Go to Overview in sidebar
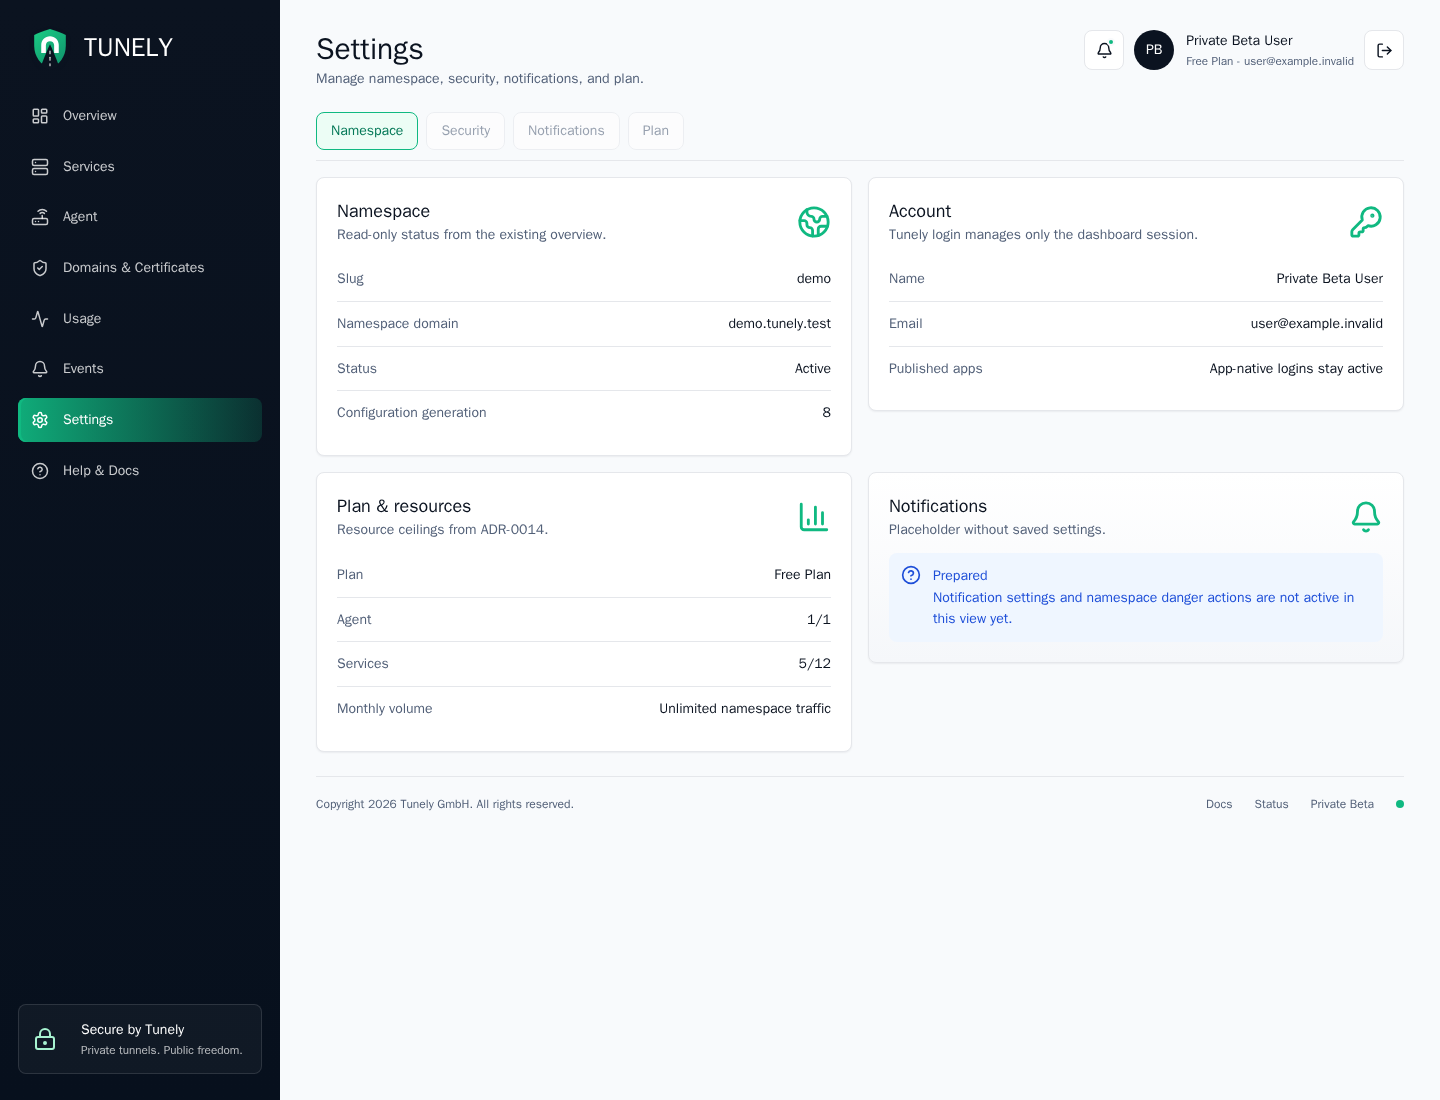This screenshot has width=1440, height=1100. 140,116
